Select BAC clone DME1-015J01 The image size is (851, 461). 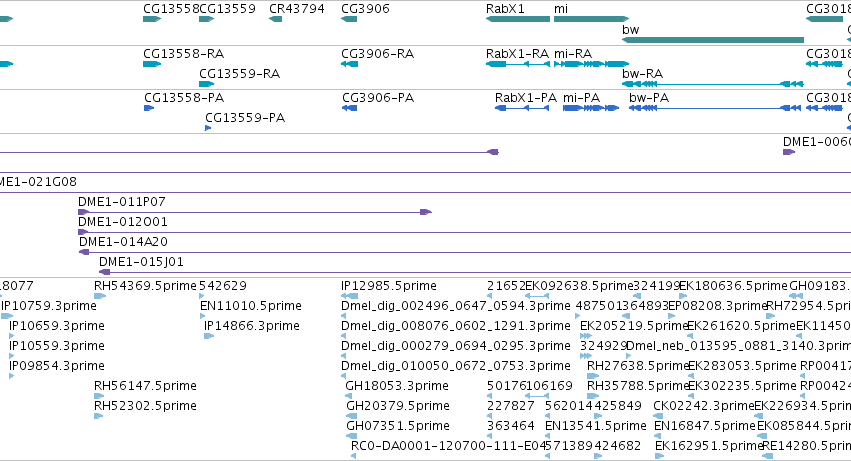[x=475, y=272]
